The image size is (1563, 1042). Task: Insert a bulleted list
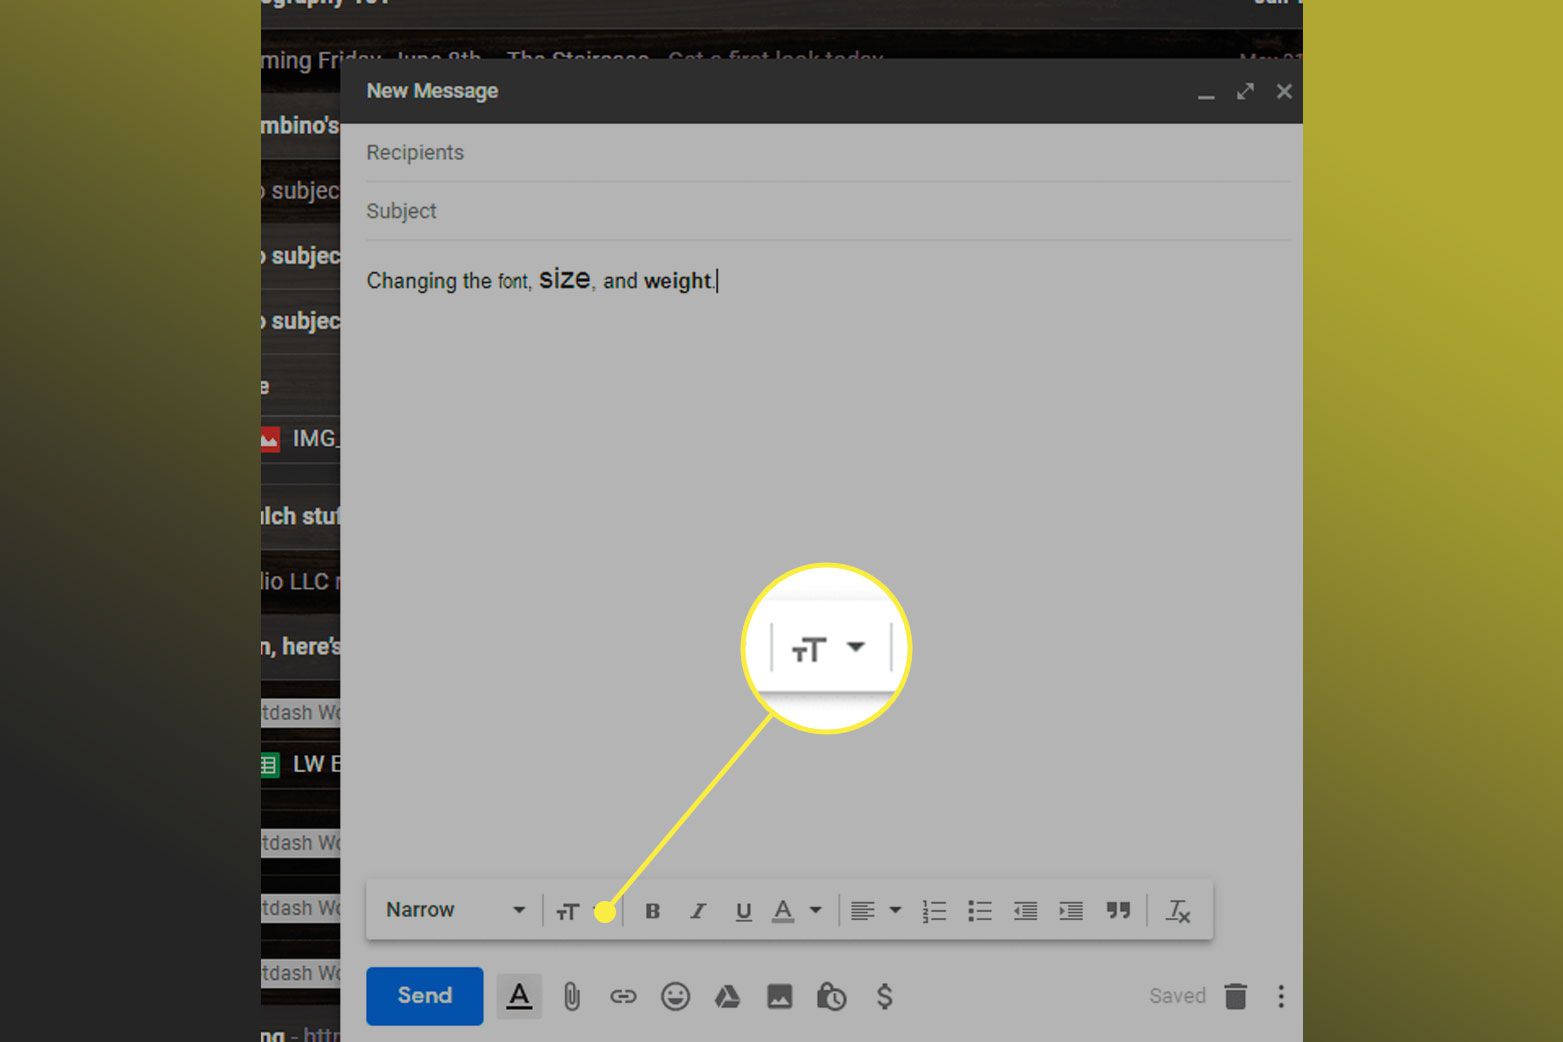tap(980, 911)
